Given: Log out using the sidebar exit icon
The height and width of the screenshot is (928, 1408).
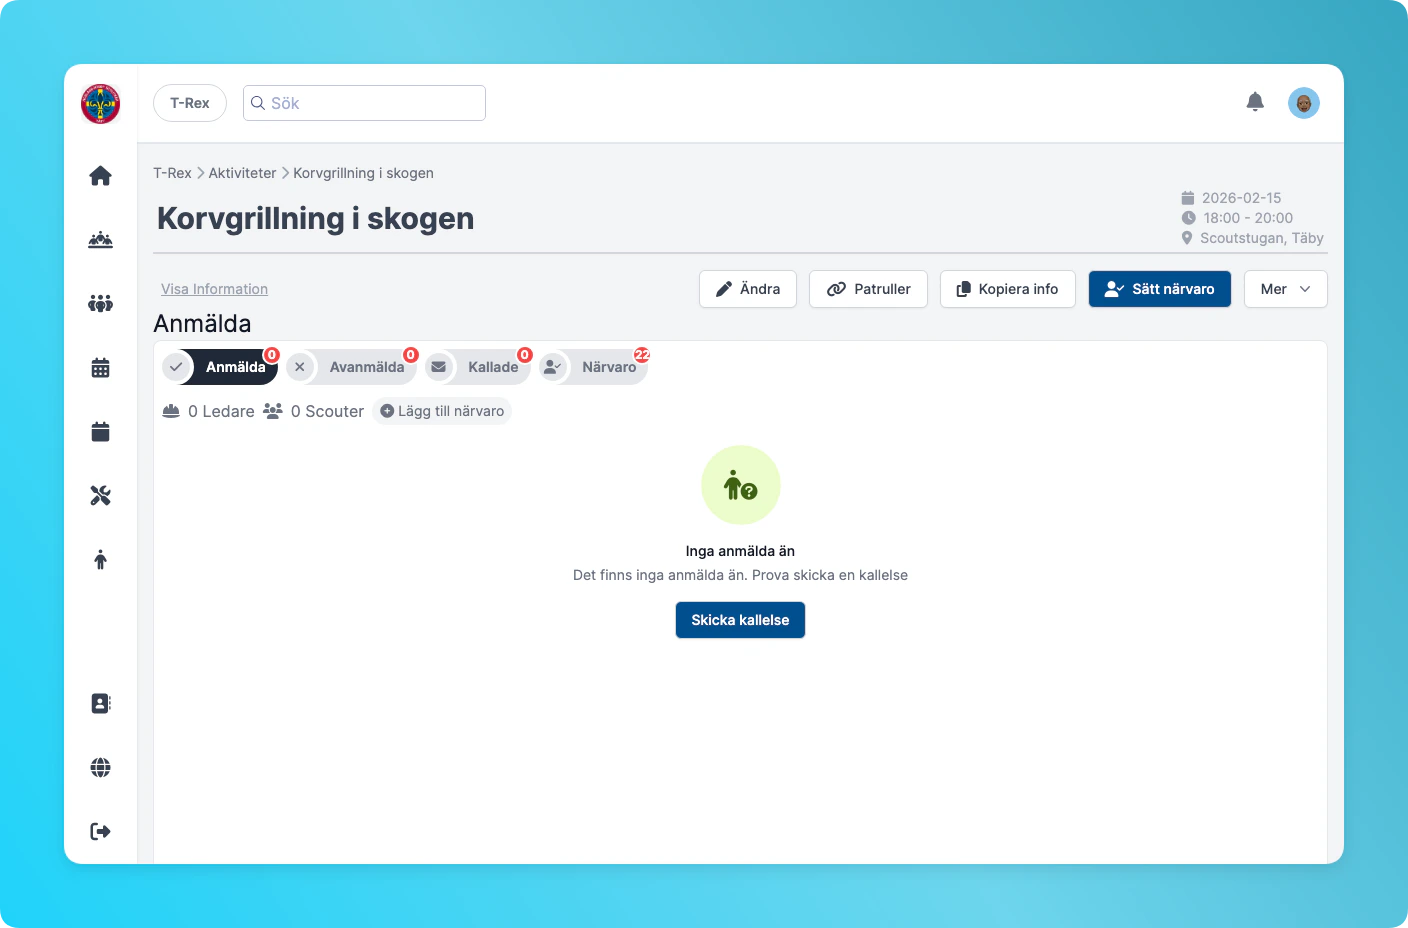Looking at the screenshot, I should click(x=100, y=830).
